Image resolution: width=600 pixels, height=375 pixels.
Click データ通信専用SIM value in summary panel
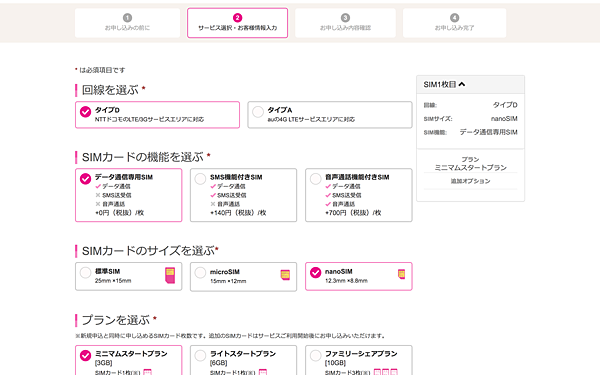(x=488, y=132)
